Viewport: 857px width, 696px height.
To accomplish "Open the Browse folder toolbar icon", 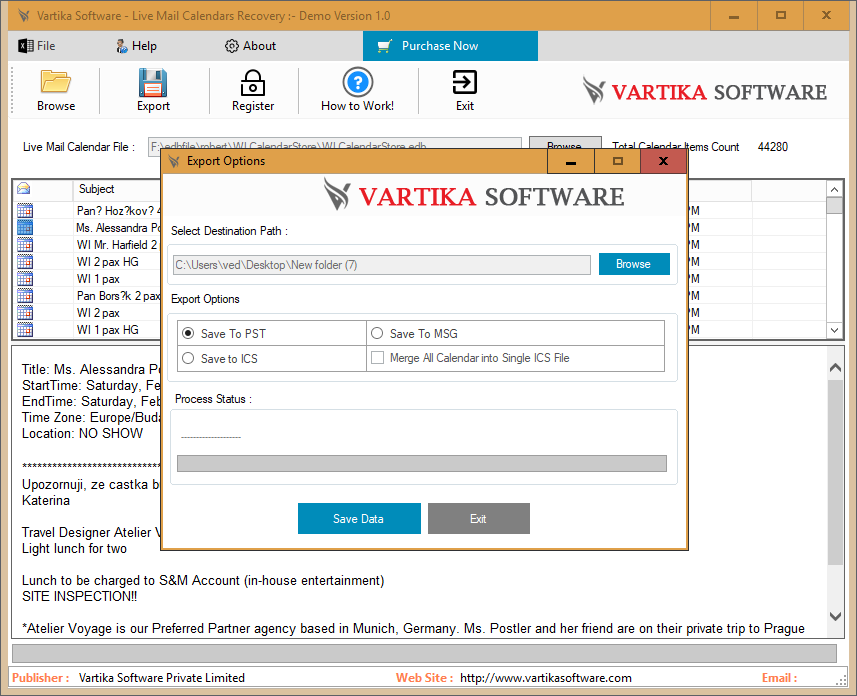I will tap(56, 82).
